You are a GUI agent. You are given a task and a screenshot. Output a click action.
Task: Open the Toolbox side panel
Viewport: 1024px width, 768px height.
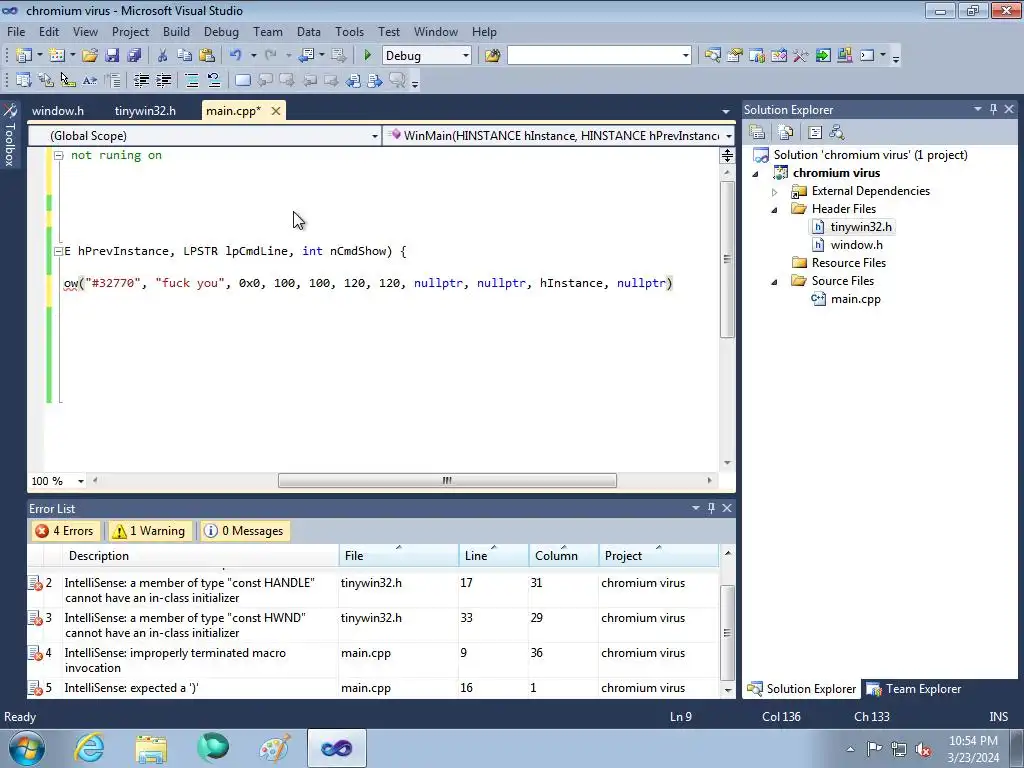pyautogui.click(x=9, y=135)
